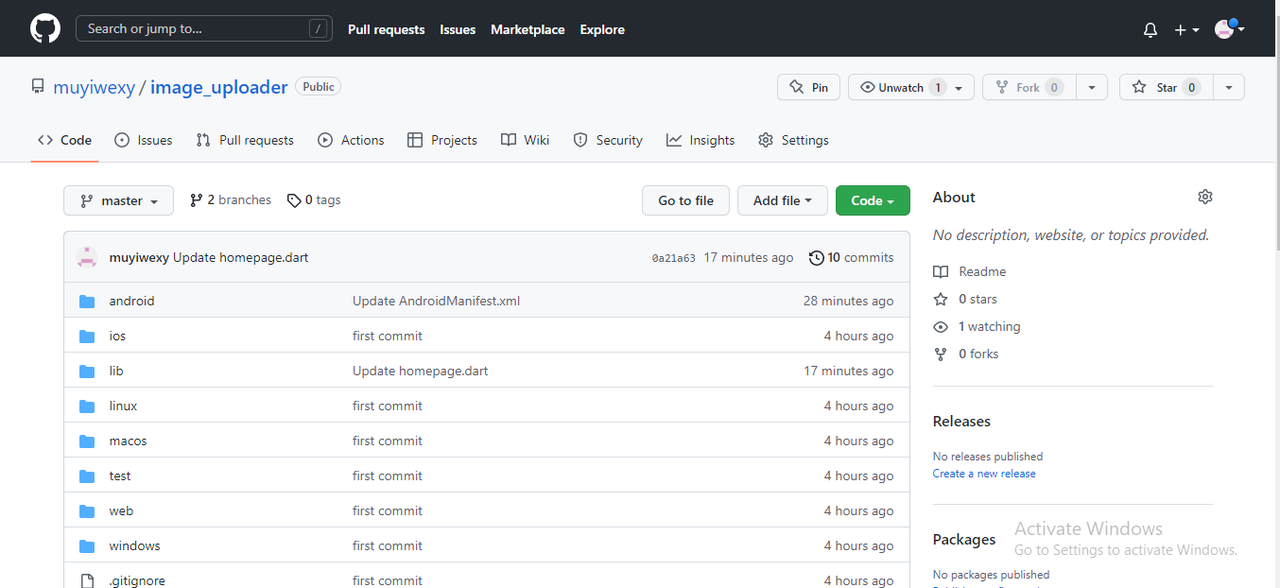The height and width of the screenshot is (588, 1280).
Task: Open the .gitignore file
Action: click(x=137, y=580)
